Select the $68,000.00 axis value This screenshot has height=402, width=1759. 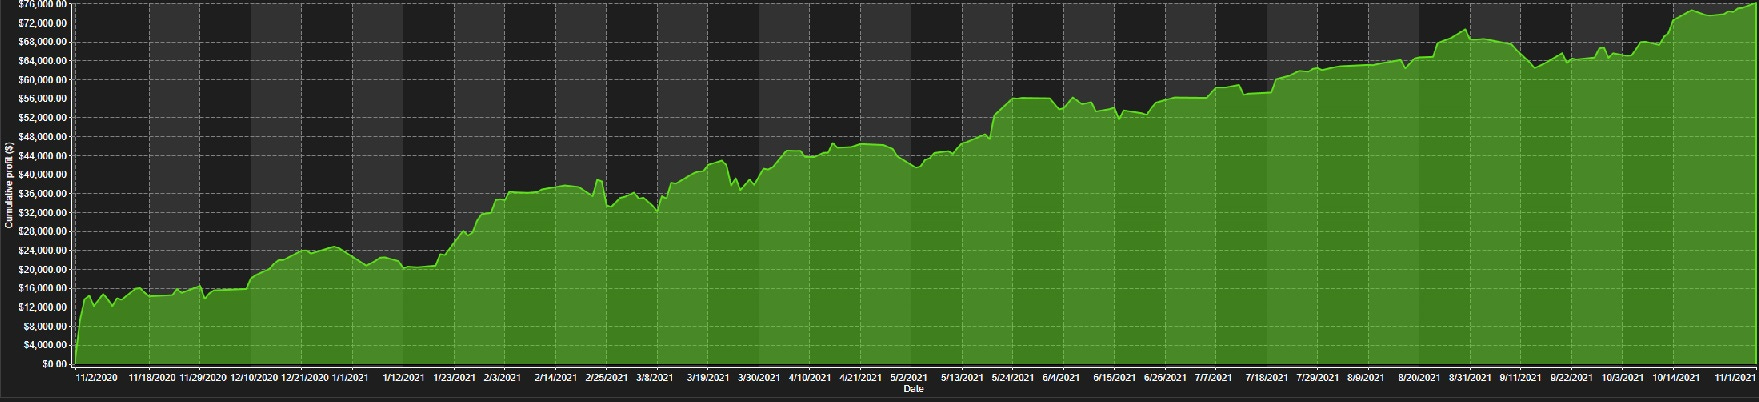42,42
